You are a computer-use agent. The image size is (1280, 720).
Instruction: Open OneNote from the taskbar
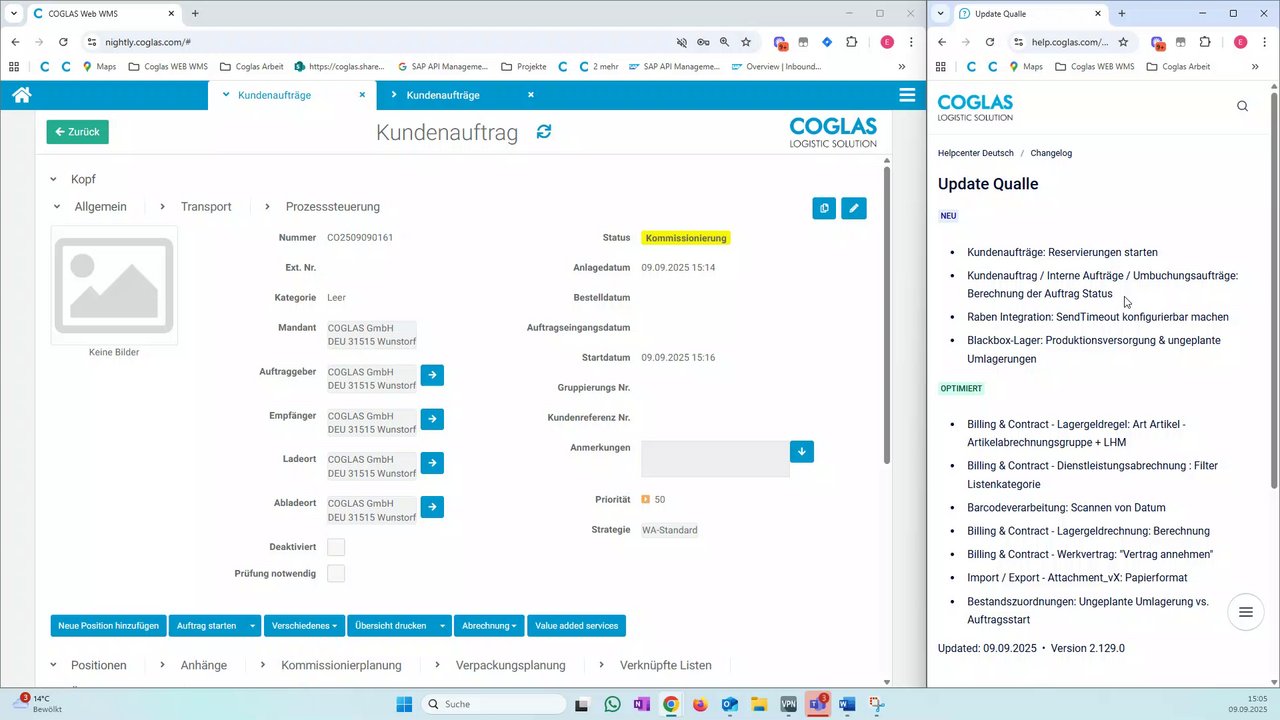[641, 704]
